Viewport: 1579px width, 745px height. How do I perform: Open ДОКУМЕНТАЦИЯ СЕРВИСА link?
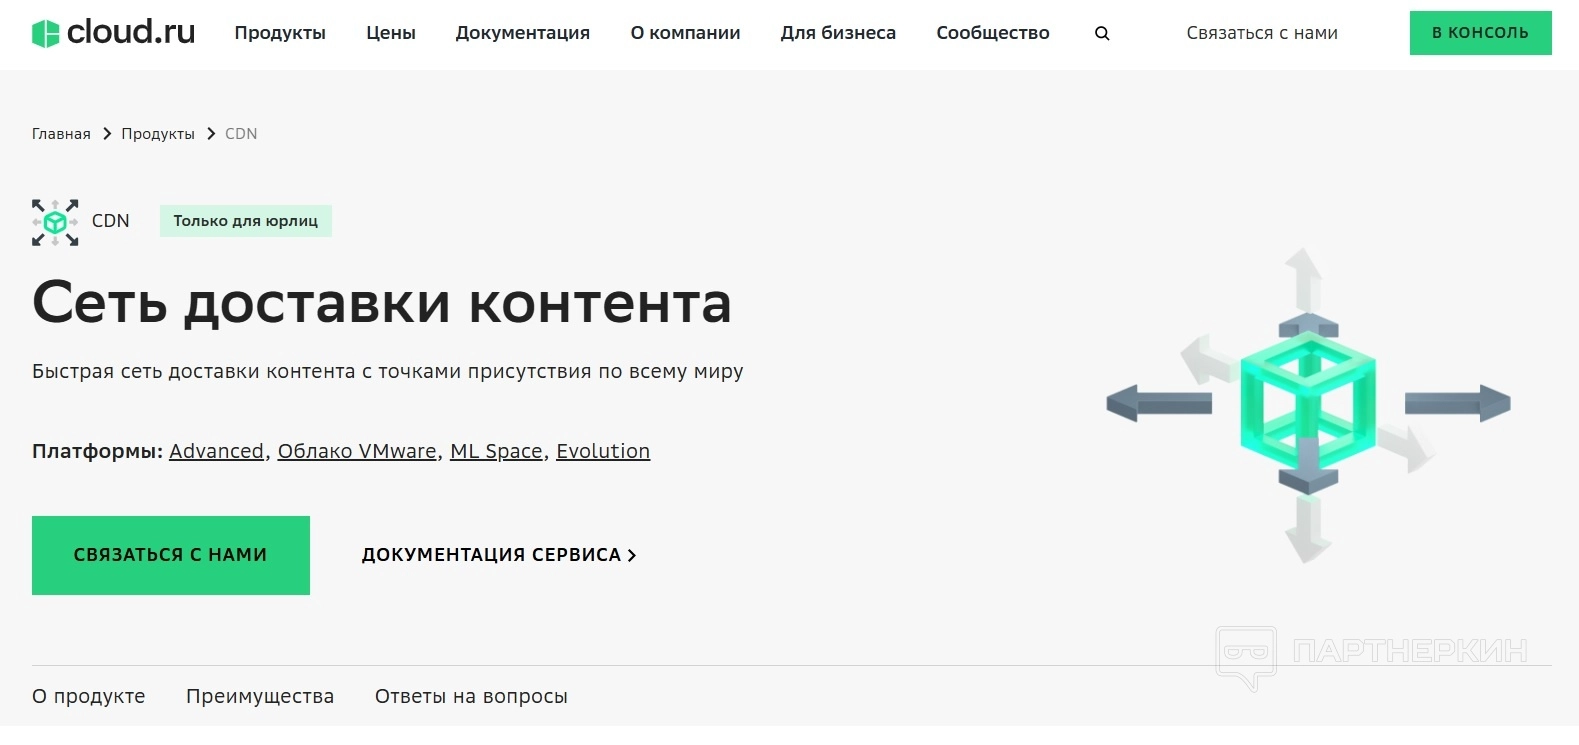(499, 555)
